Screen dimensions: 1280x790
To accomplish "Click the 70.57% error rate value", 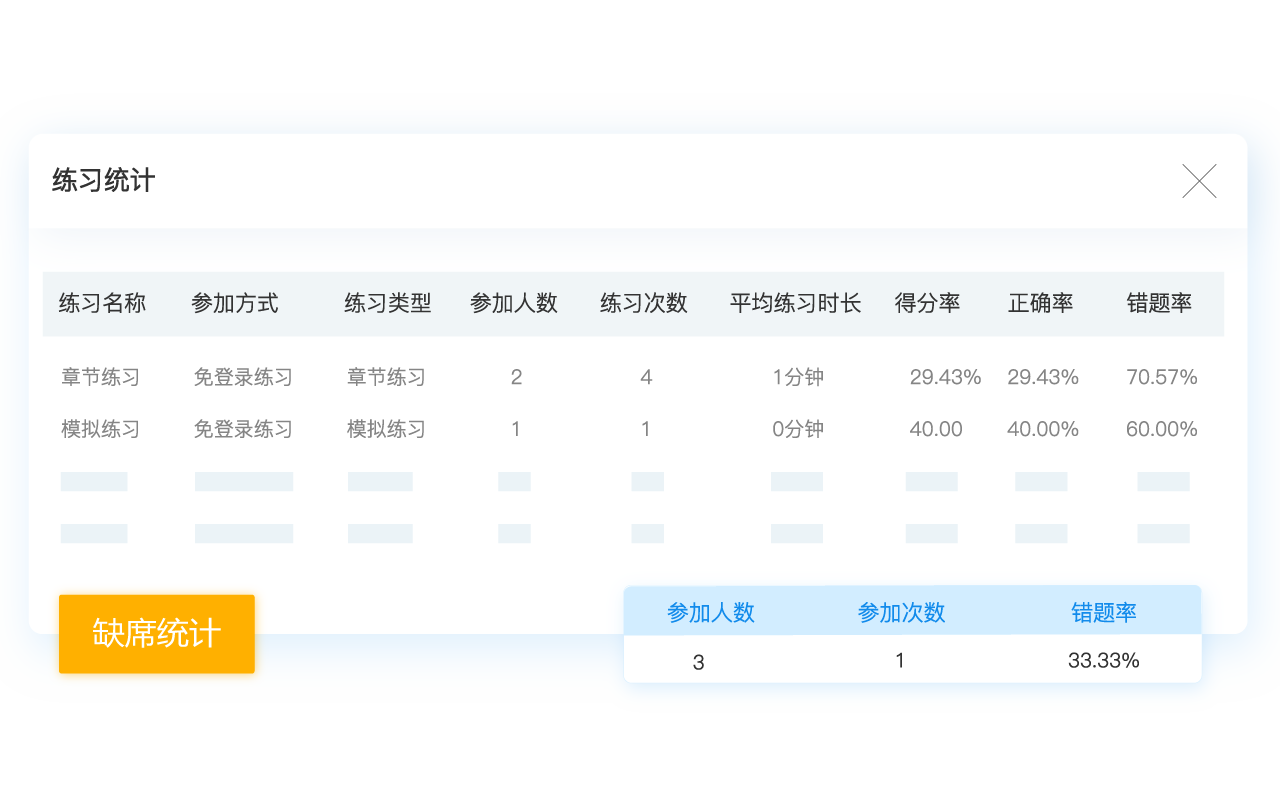I will 1161,378.
